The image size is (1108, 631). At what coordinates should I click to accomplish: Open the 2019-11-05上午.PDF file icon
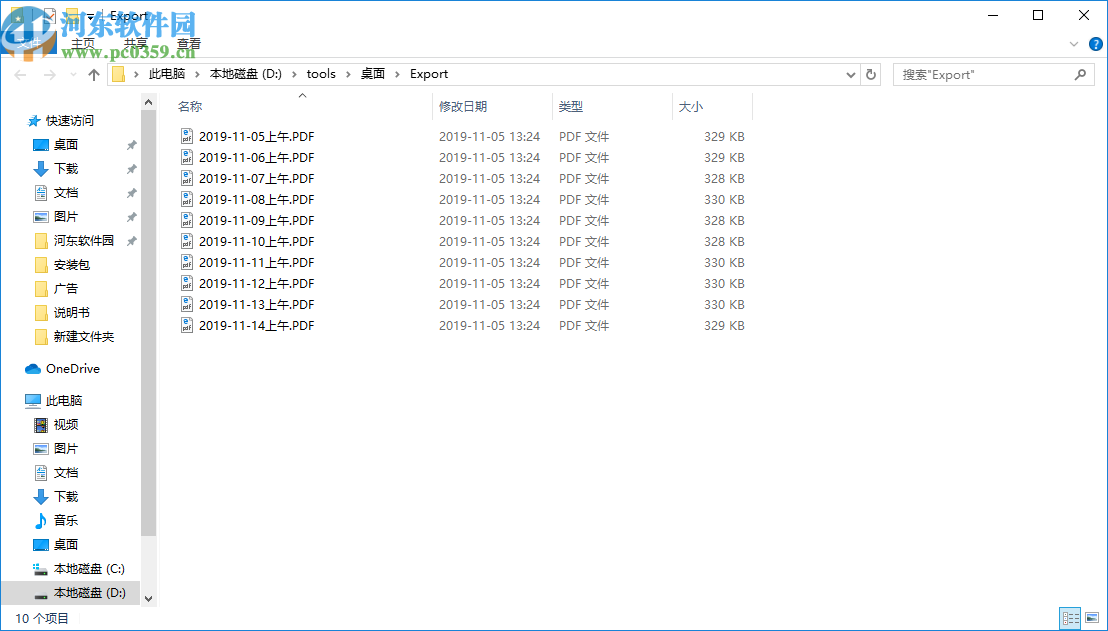click(x=187, y=136)
